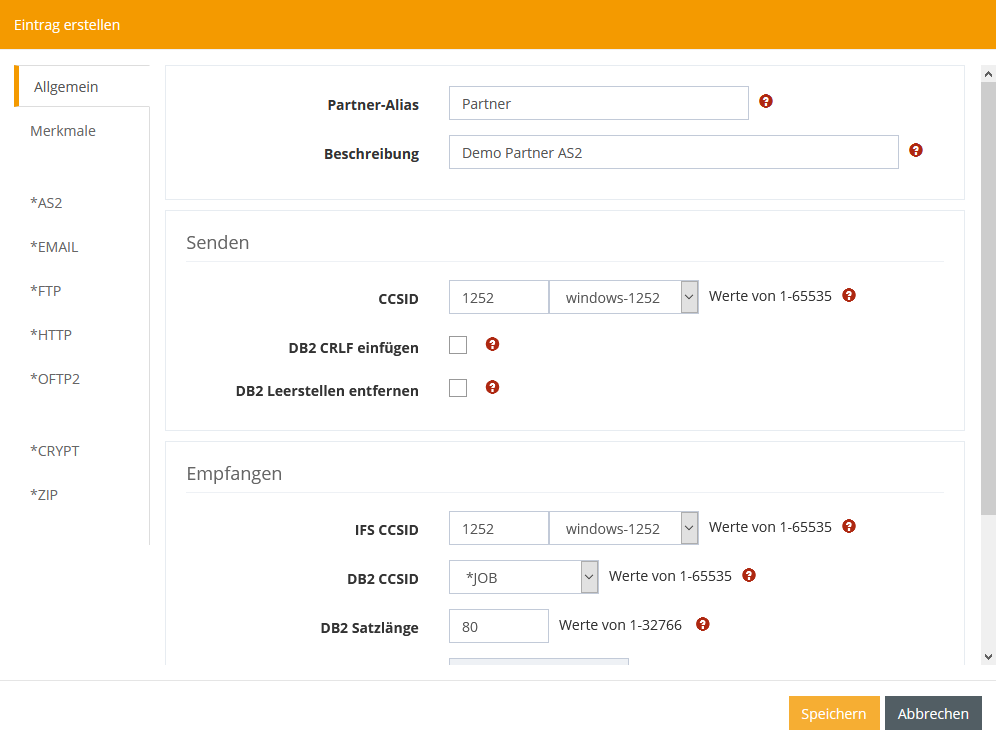Expand IFS CCSID windows-1252 dropdown
996x744 pixels.
click(x=623, y=528)
